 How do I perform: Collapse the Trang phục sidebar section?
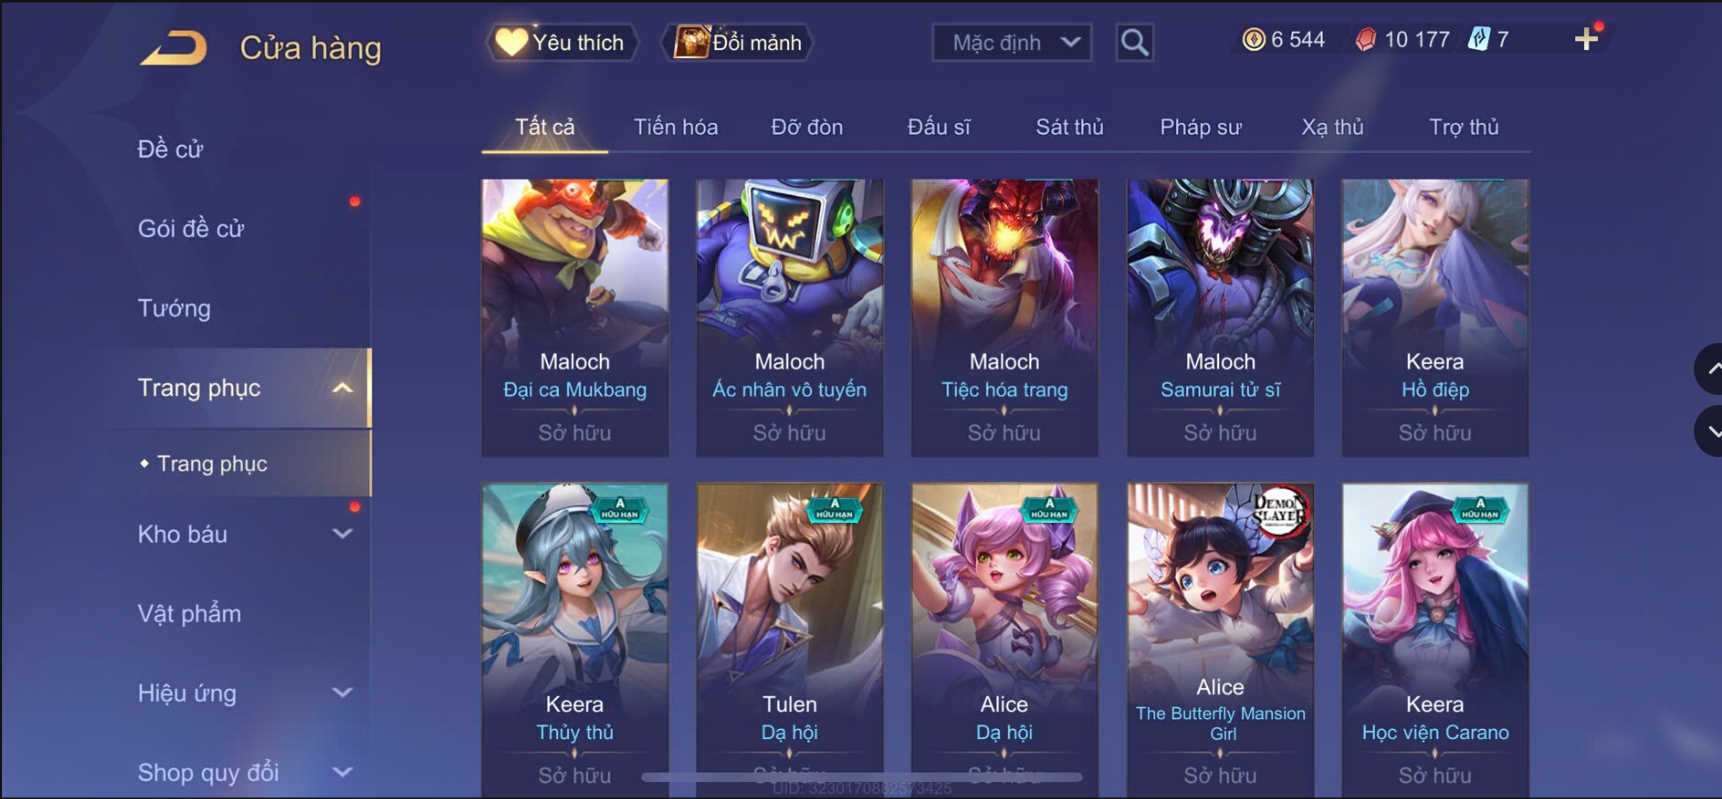(342, 388)
